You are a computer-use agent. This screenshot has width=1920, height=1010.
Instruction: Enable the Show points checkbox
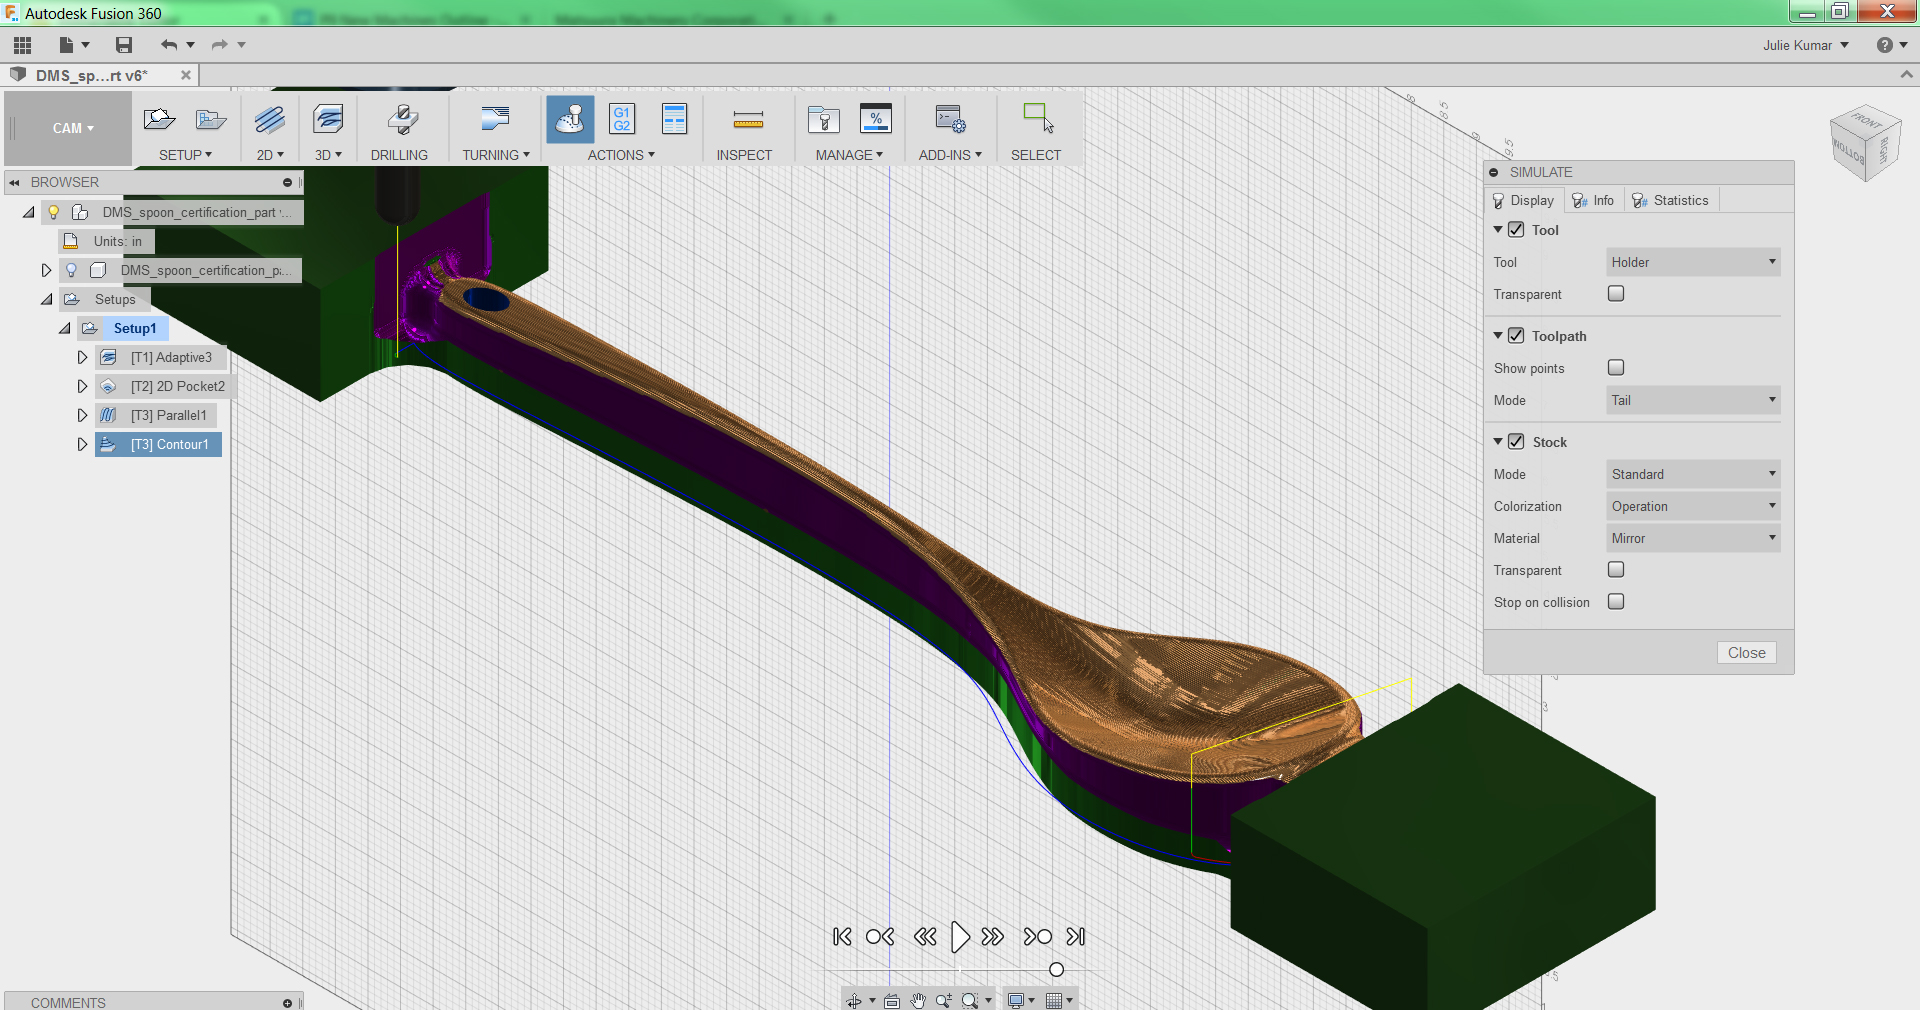click(x=1616, y=367)
